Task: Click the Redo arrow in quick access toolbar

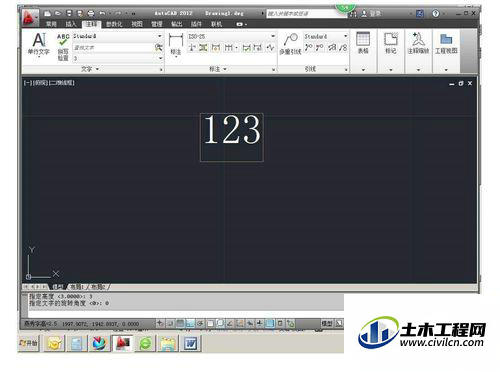Action: (118, 13)
